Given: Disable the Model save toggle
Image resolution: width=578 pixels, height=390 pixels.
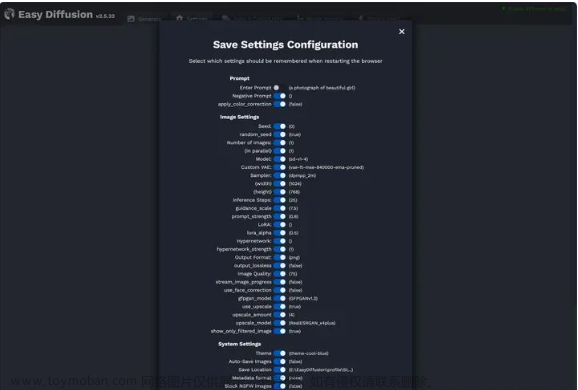Looking at the screenshot, I should point(280,159).
